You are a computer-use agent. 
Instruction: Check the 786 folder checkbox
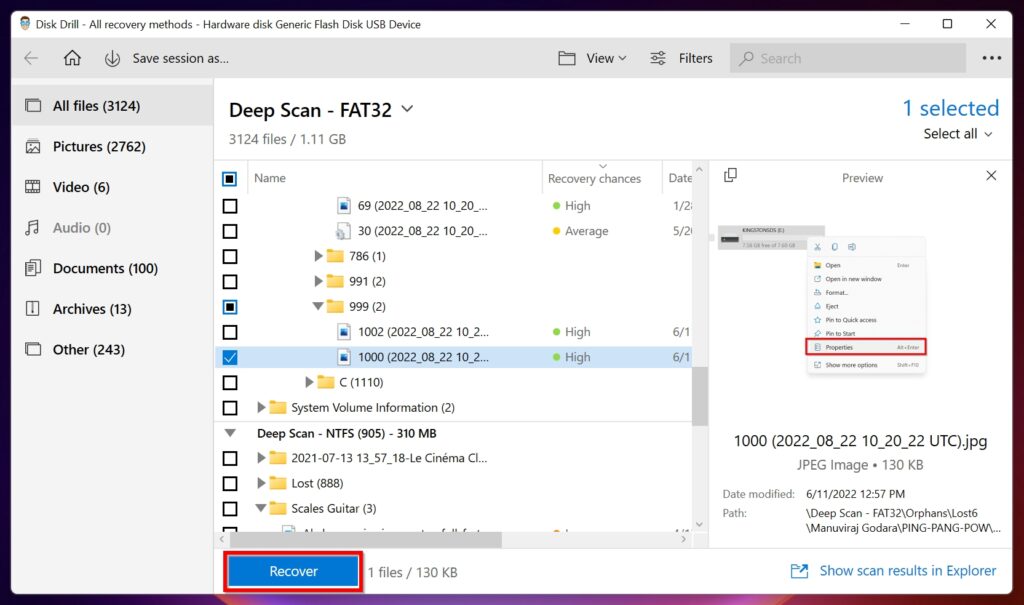pyautogui.click(x=230, y=256)
